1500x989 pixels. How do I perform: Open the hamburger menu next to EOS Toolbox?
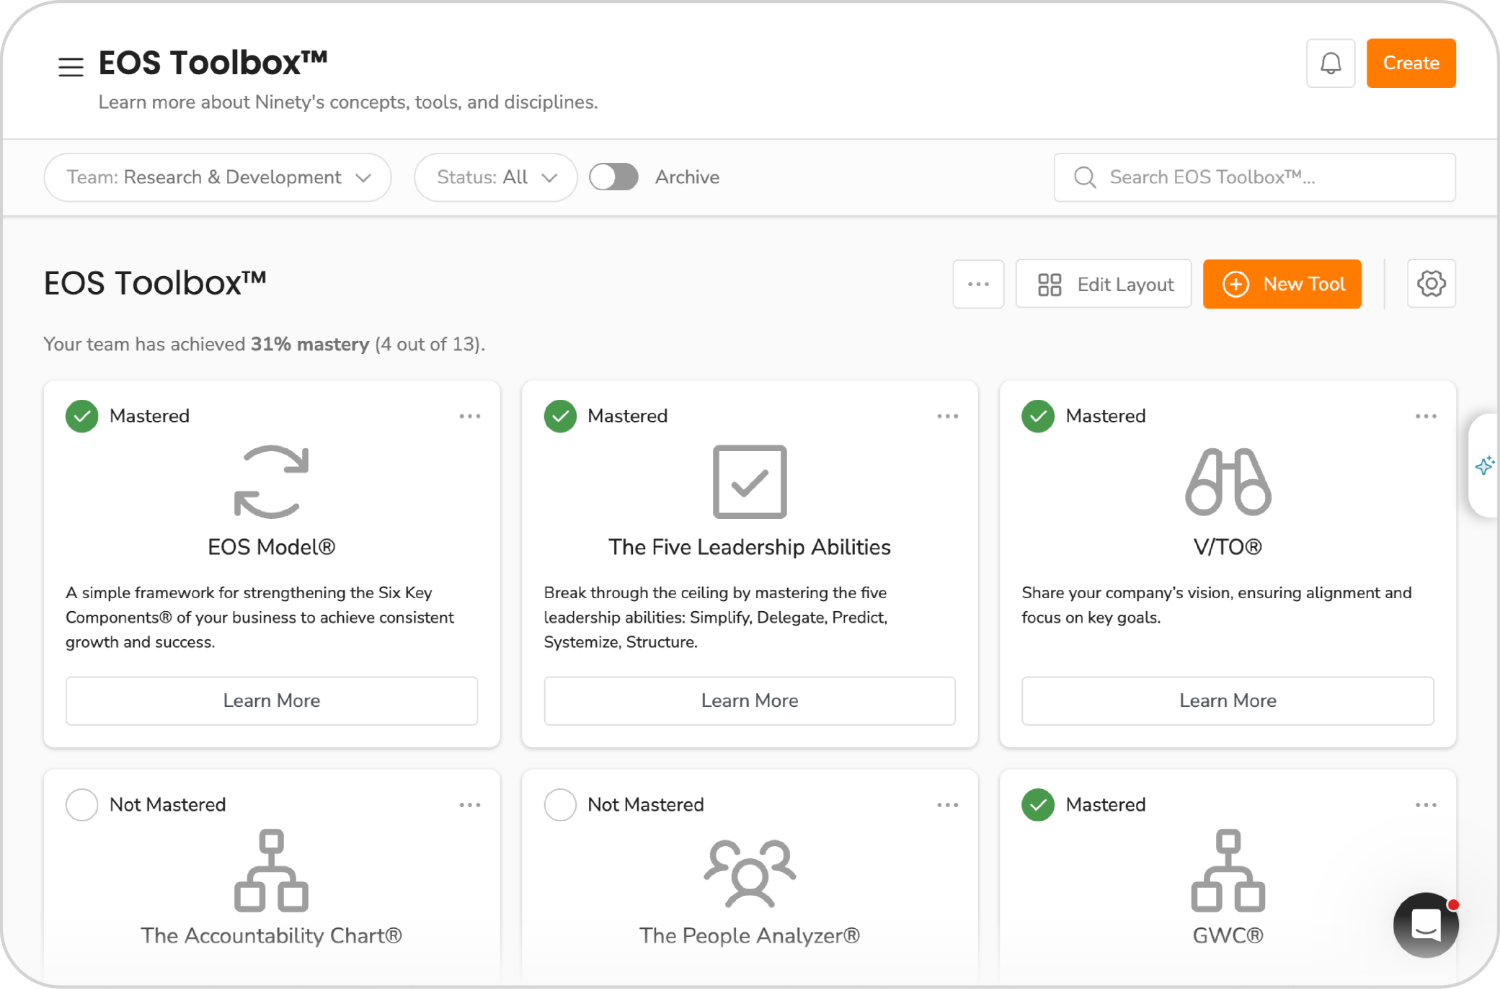click(x=70, y=66)
